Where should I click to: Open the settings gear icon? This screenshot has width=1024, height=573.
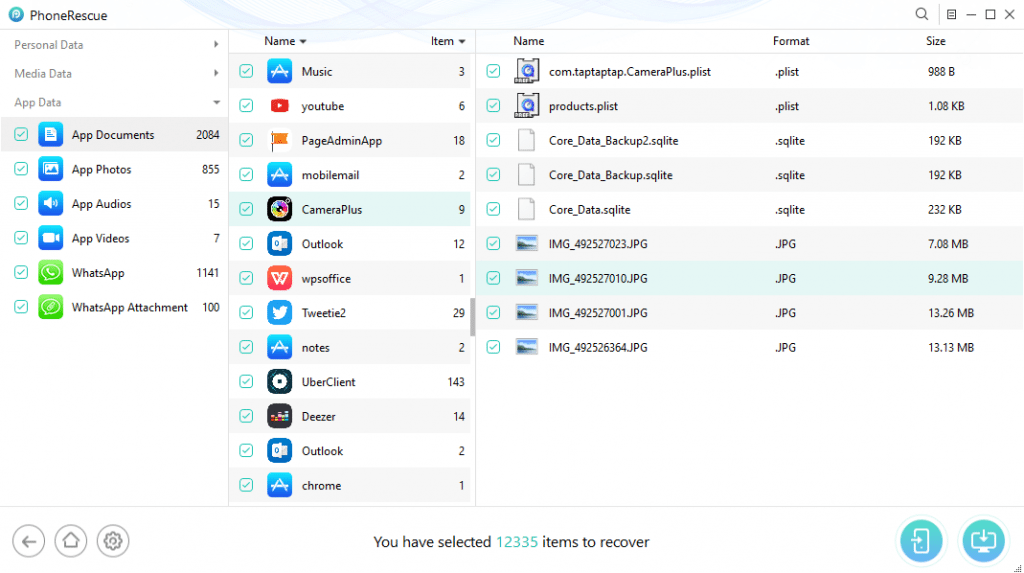point(113,541)
